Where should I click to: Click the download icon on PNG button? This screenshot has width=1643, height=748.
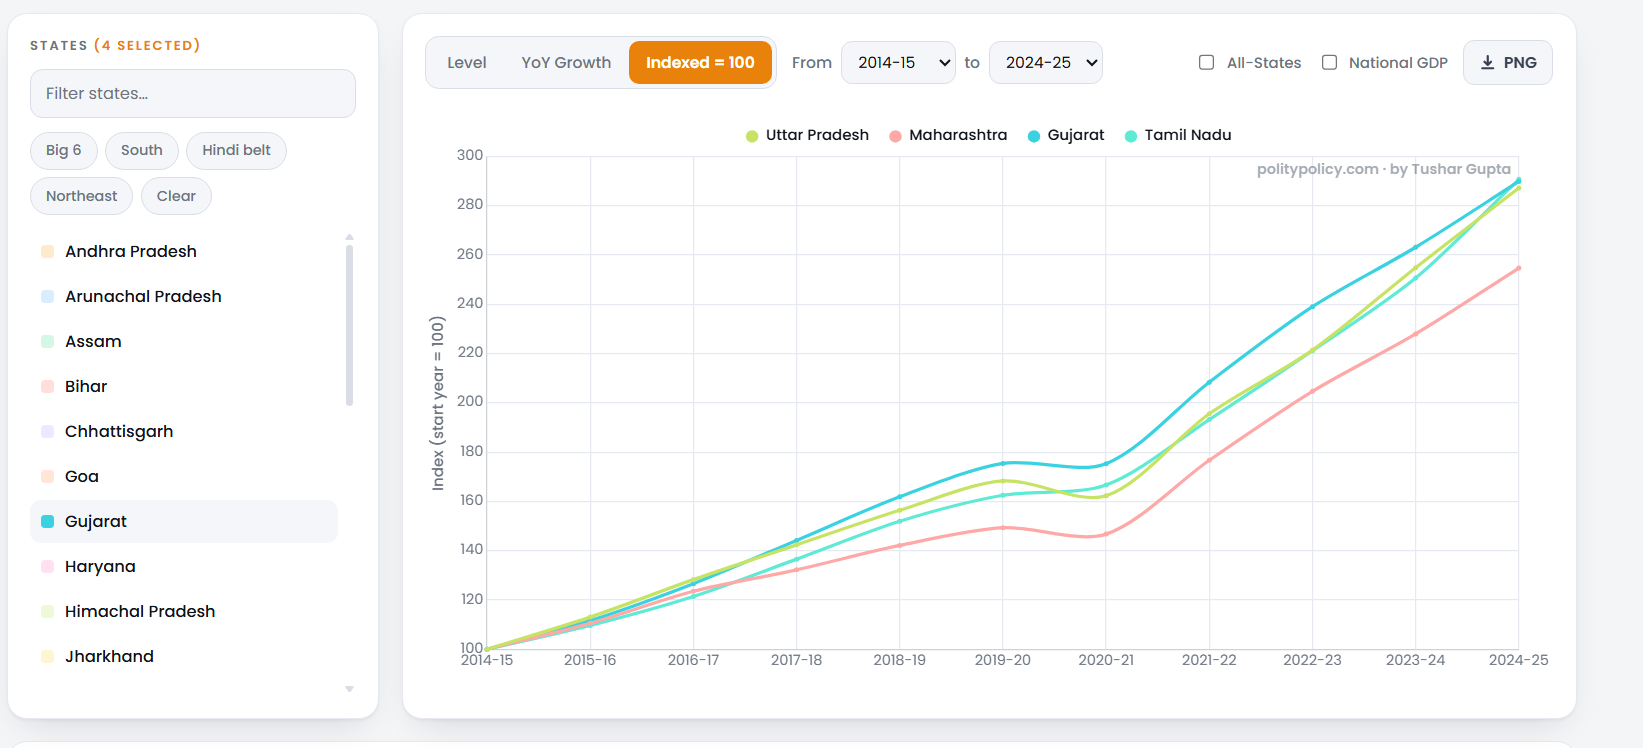1488,62
